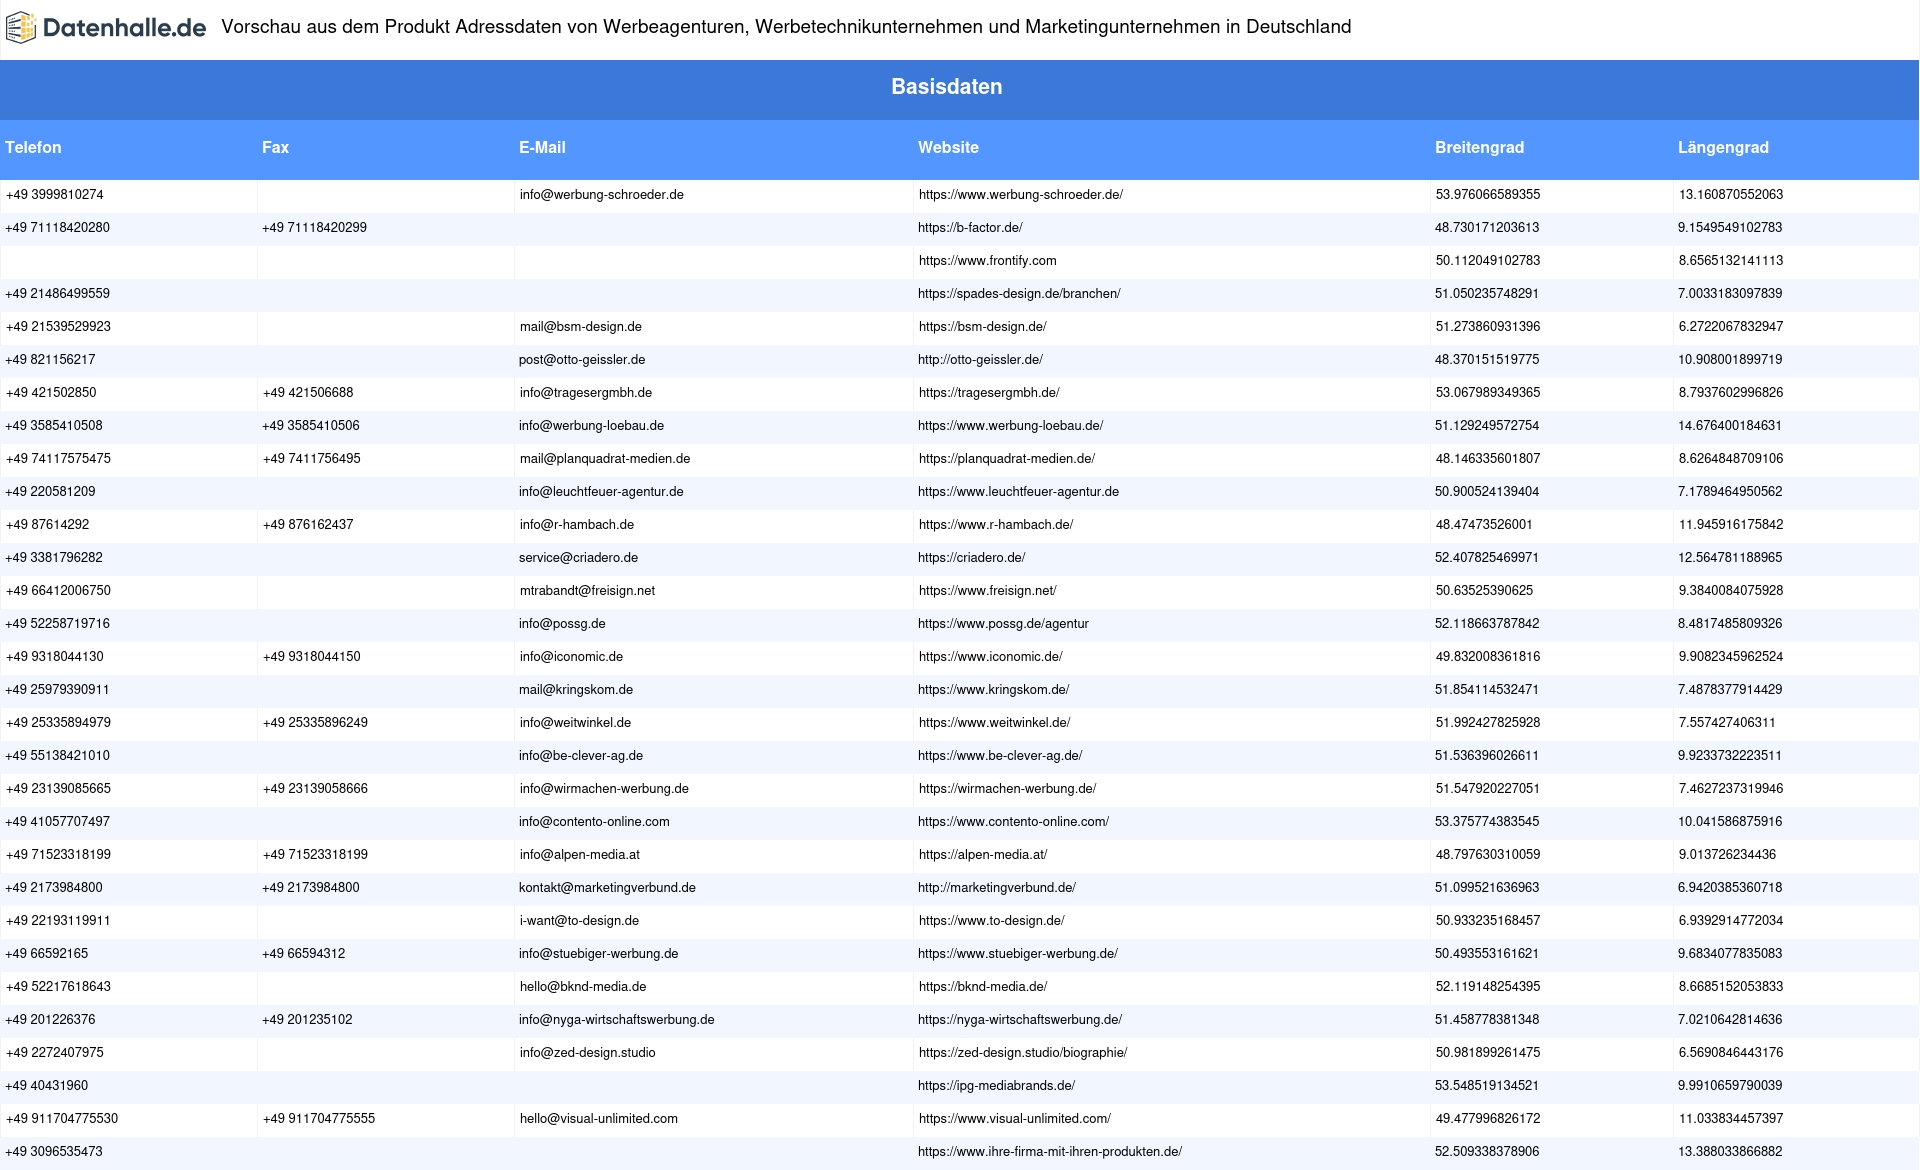Select email info@werbung-schroeder.de
The width and height of the screenshot is (1920, 1170).
click(x=601, y=195)
